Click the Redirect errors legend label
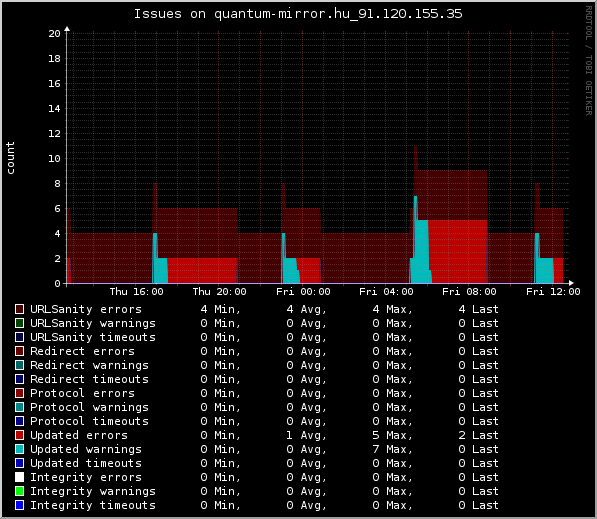 point(82,351)
